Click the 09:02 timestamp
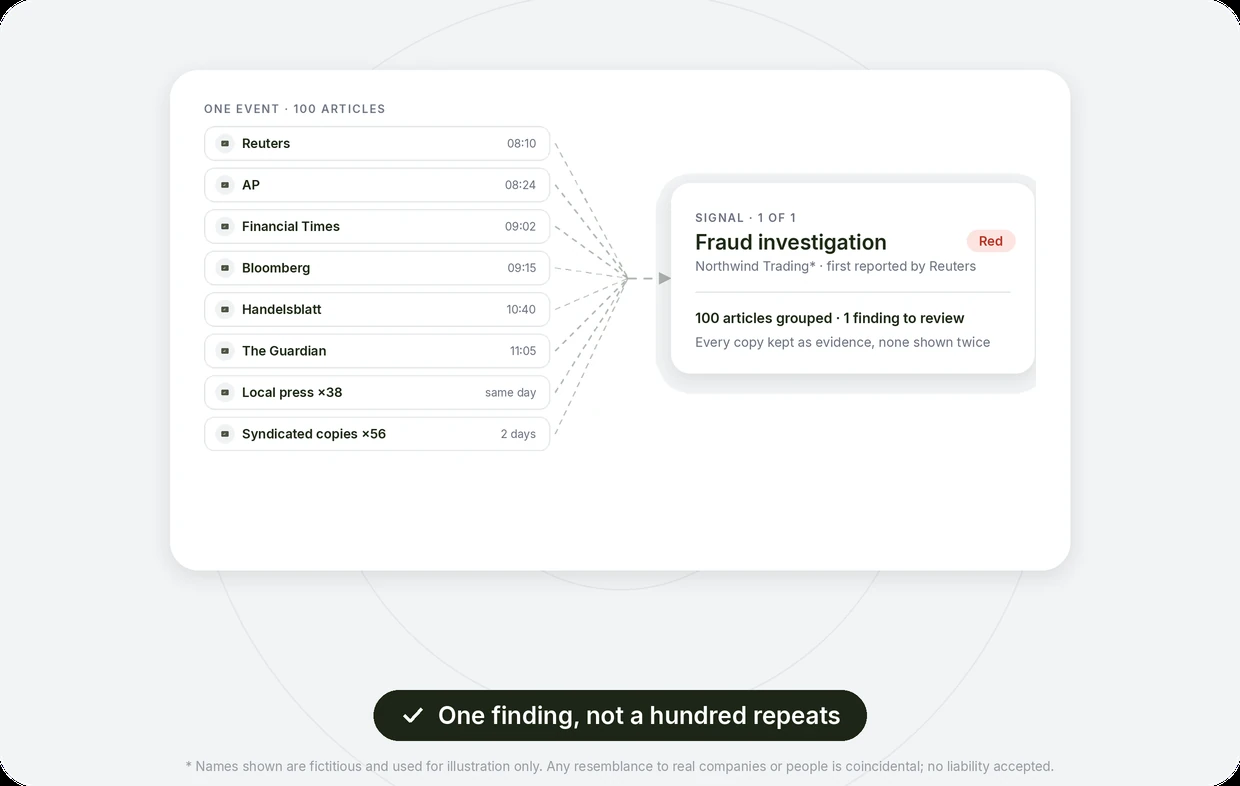The image size is (1240, 786). pos(520,226)
